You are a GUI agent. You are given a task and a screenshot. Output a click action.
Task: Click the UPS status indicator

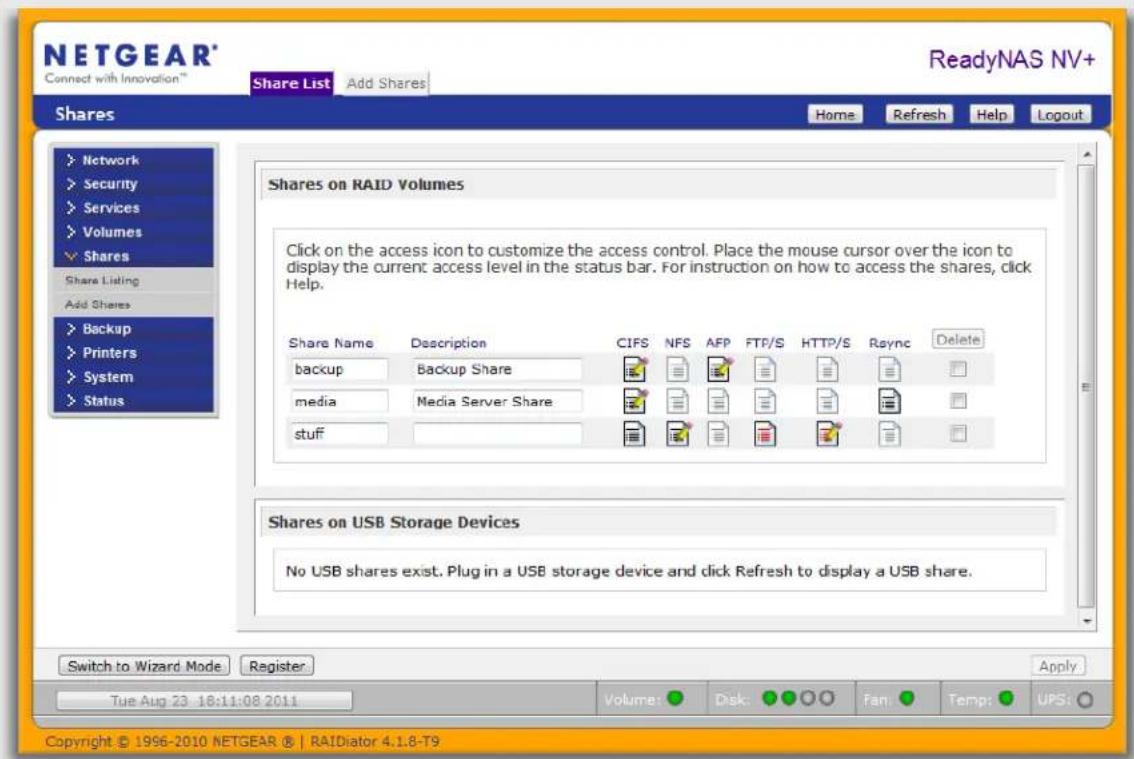coord(1085,700)
